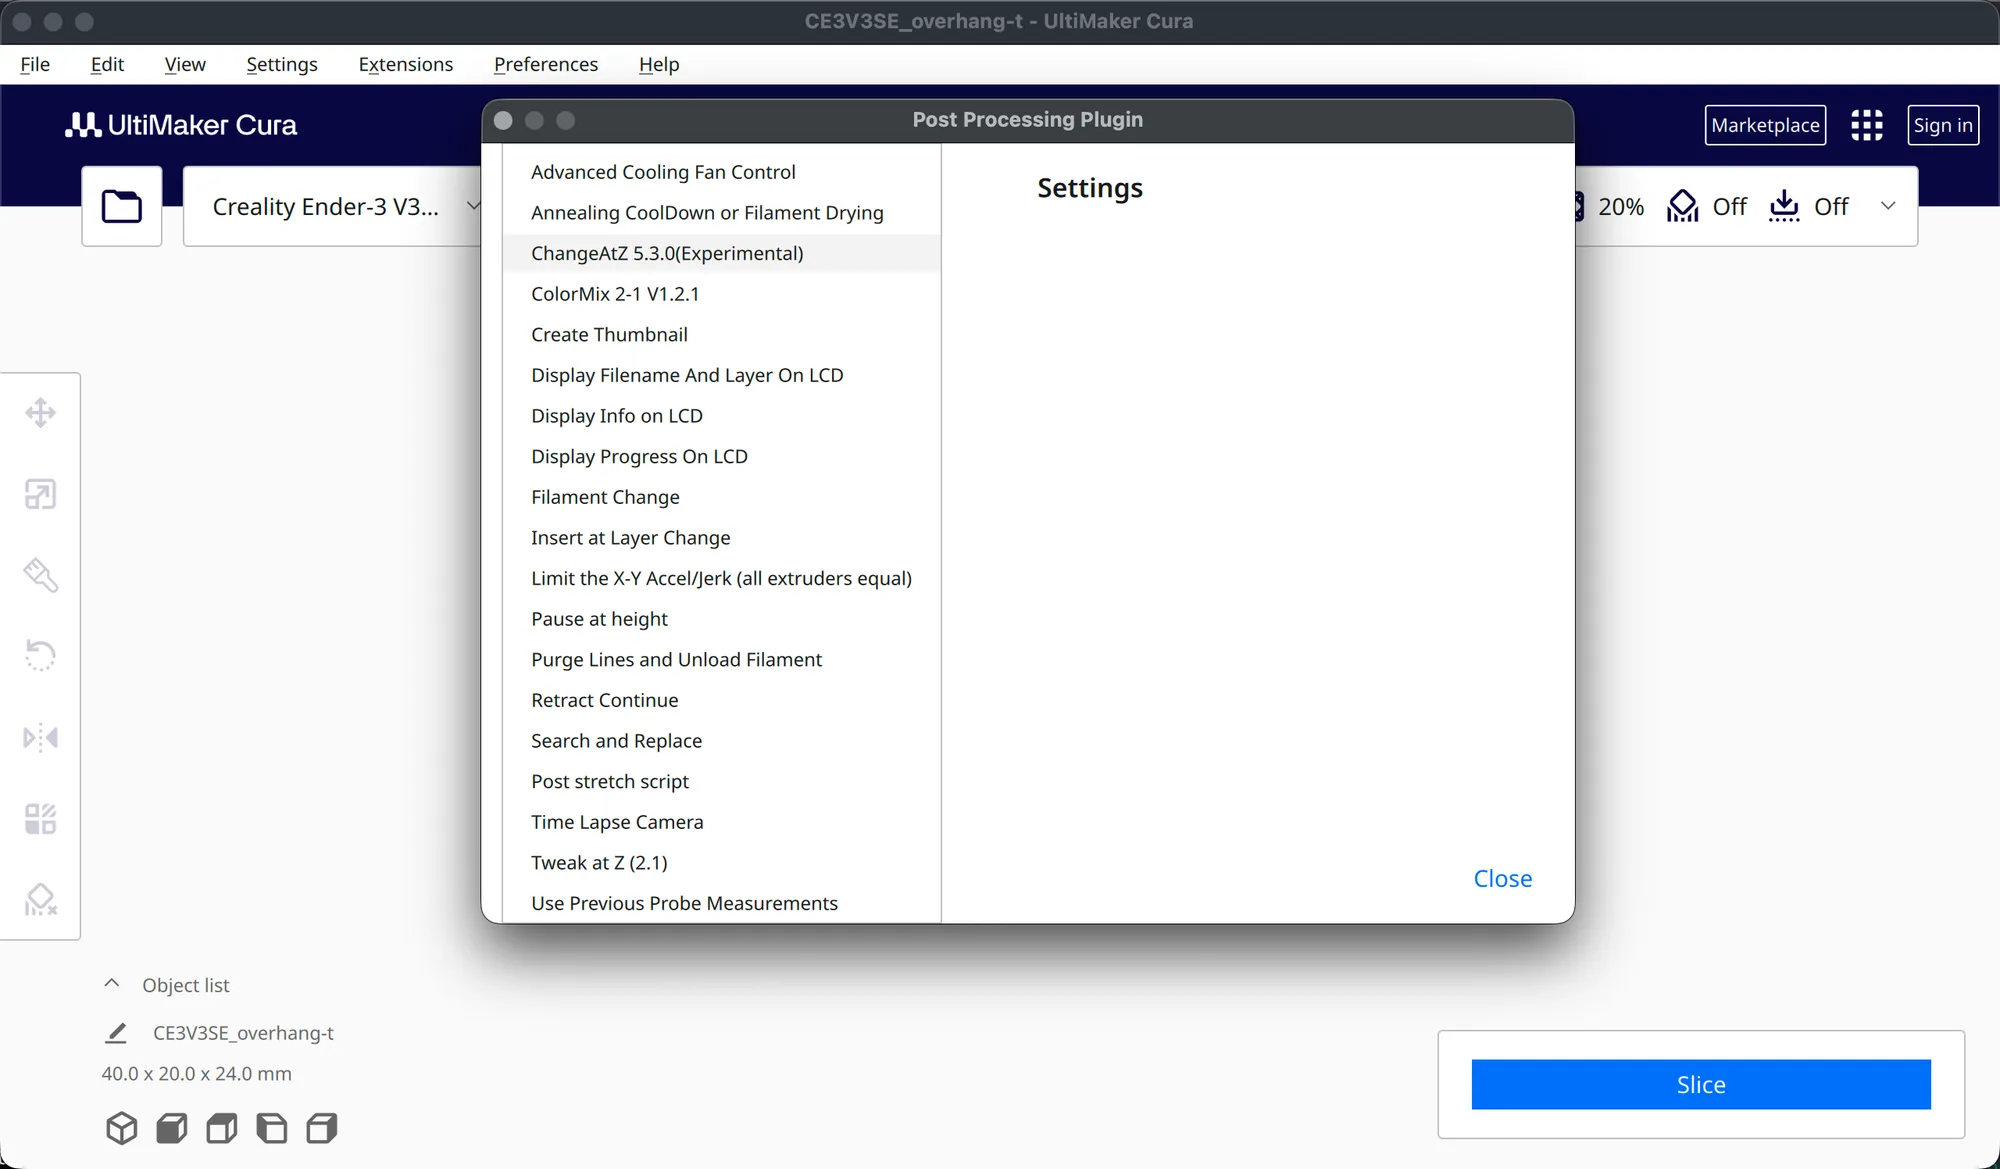This screenshot has width=2000, height=1169.
Task: Click the Slice button
Action: pos(1701,1084)
